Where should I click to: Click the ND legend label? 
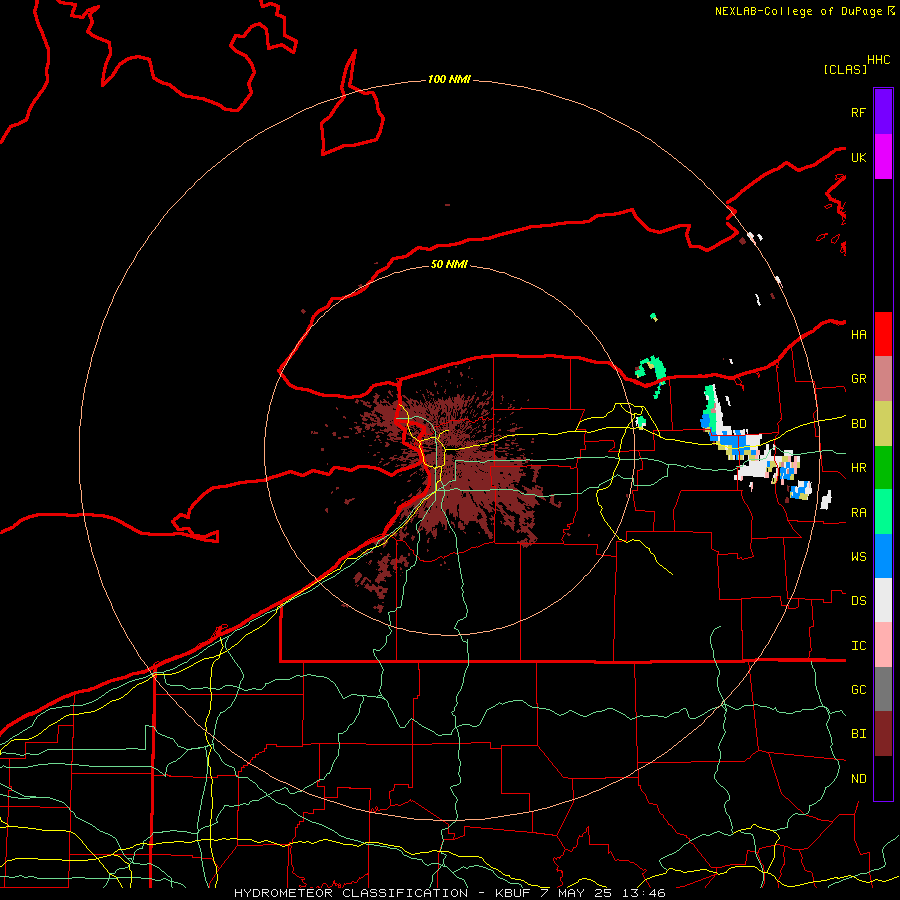pyautogui.click(x=858, y=779)
